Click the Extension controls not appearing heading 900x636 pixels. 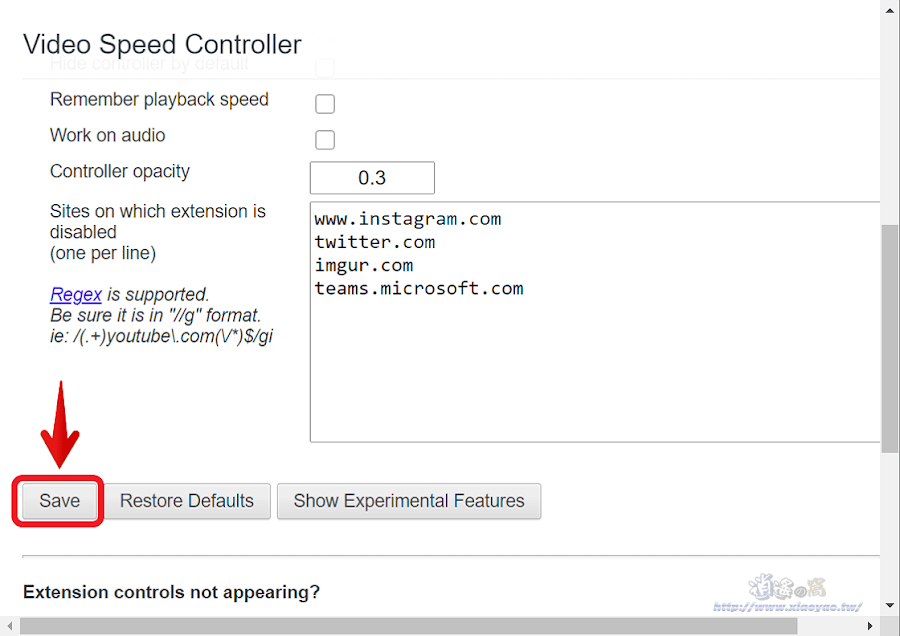[170, 592]
